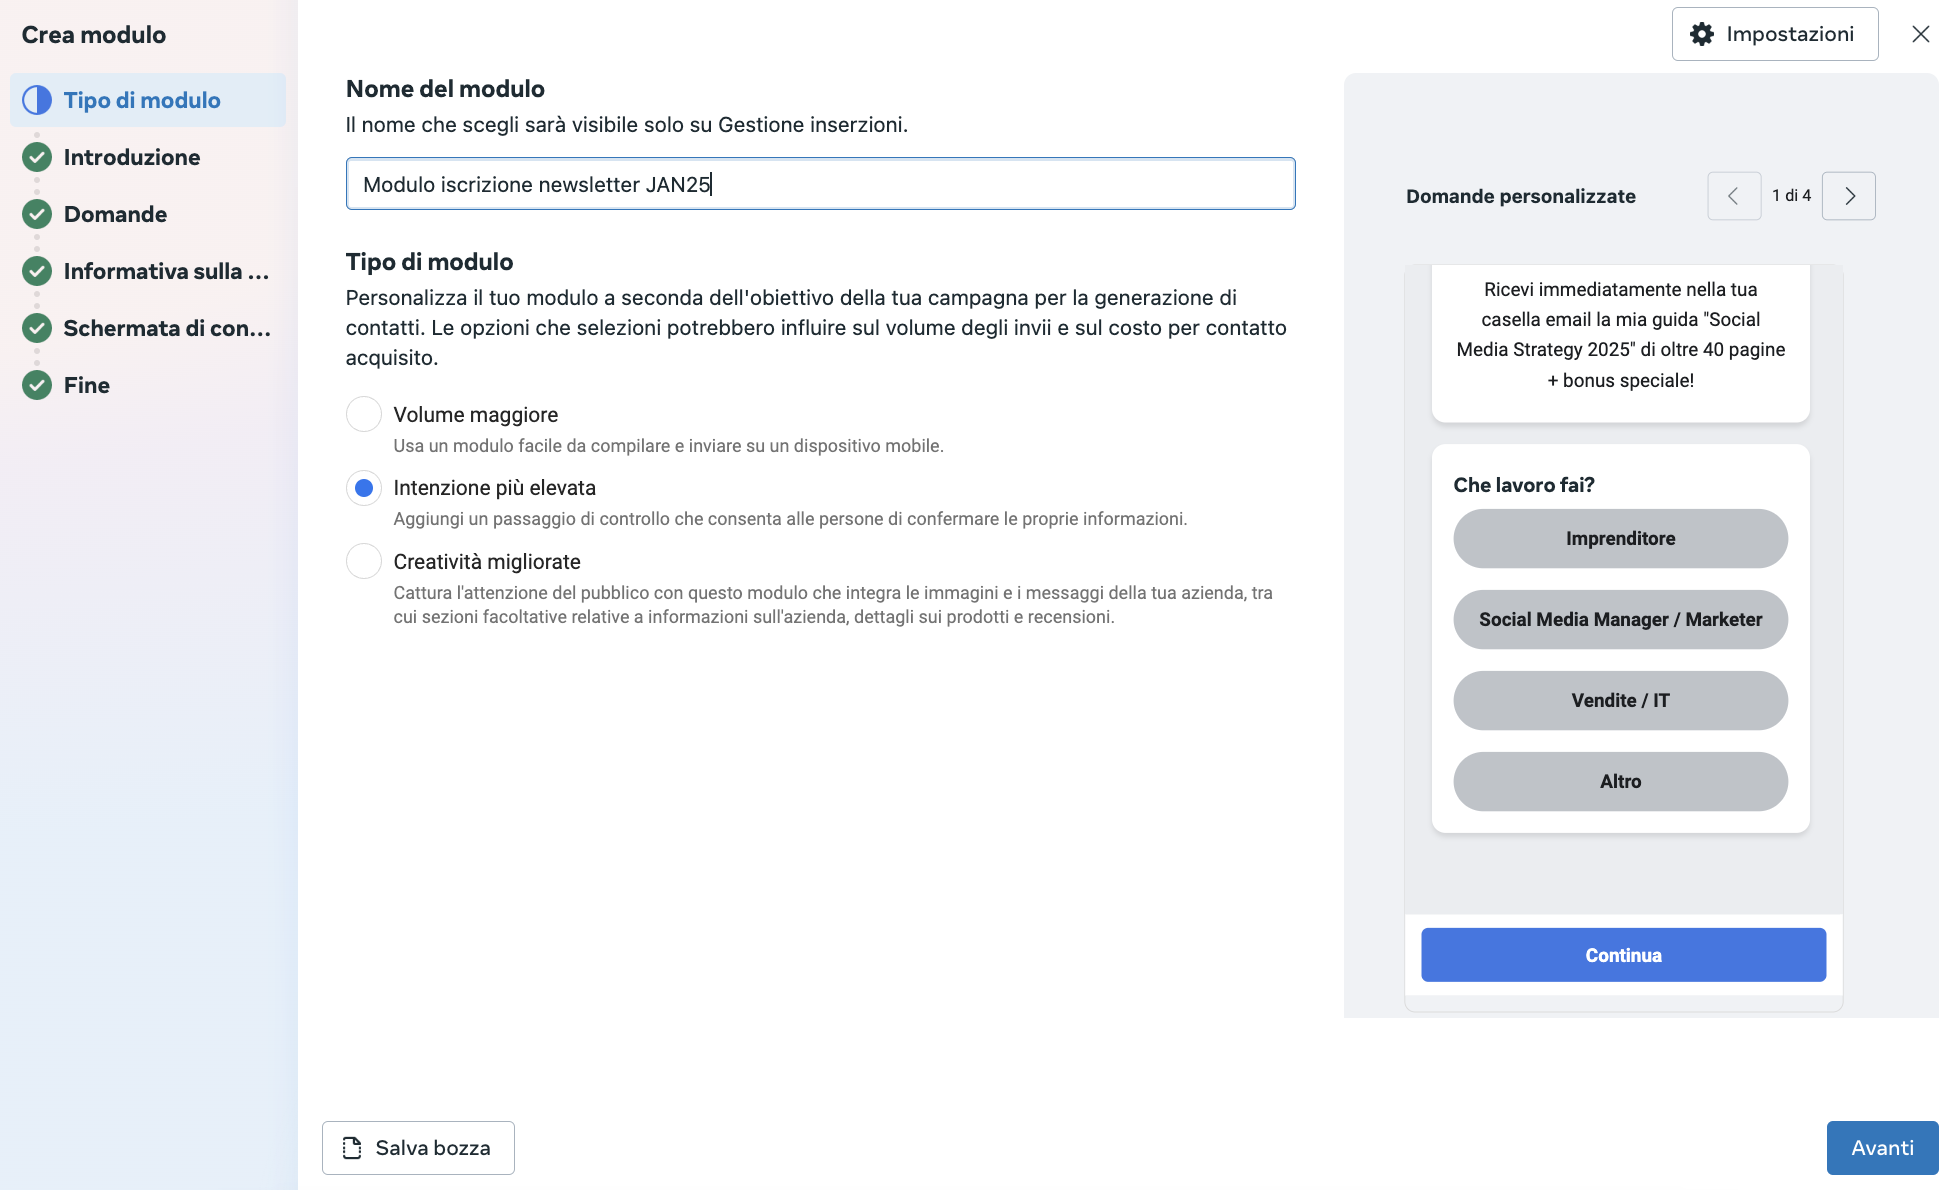The height and width of the screenshot is (1190, 1952).
Task: Click the Avanti button
Action: tap(1882, 1147)
